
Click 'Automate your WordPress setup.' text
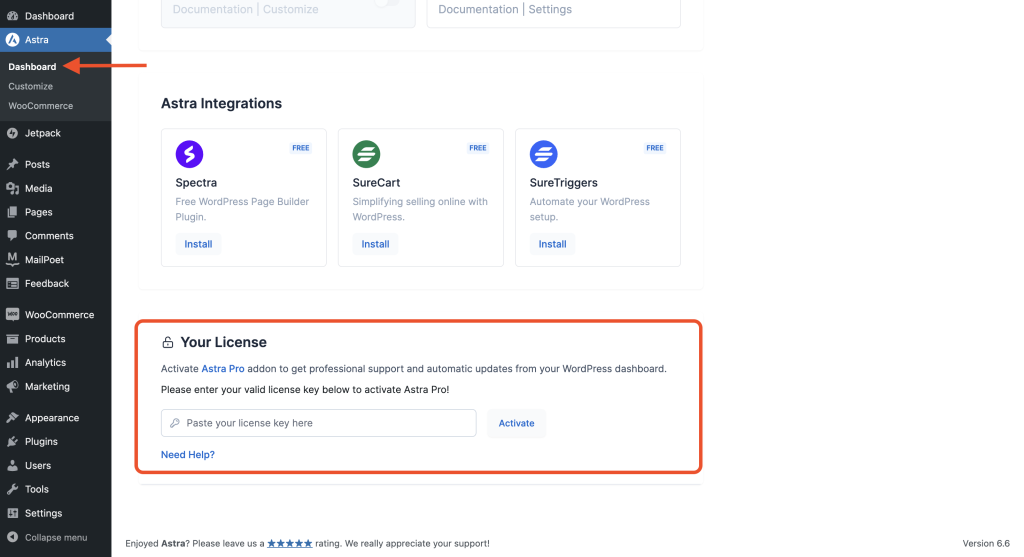point(590,209)
